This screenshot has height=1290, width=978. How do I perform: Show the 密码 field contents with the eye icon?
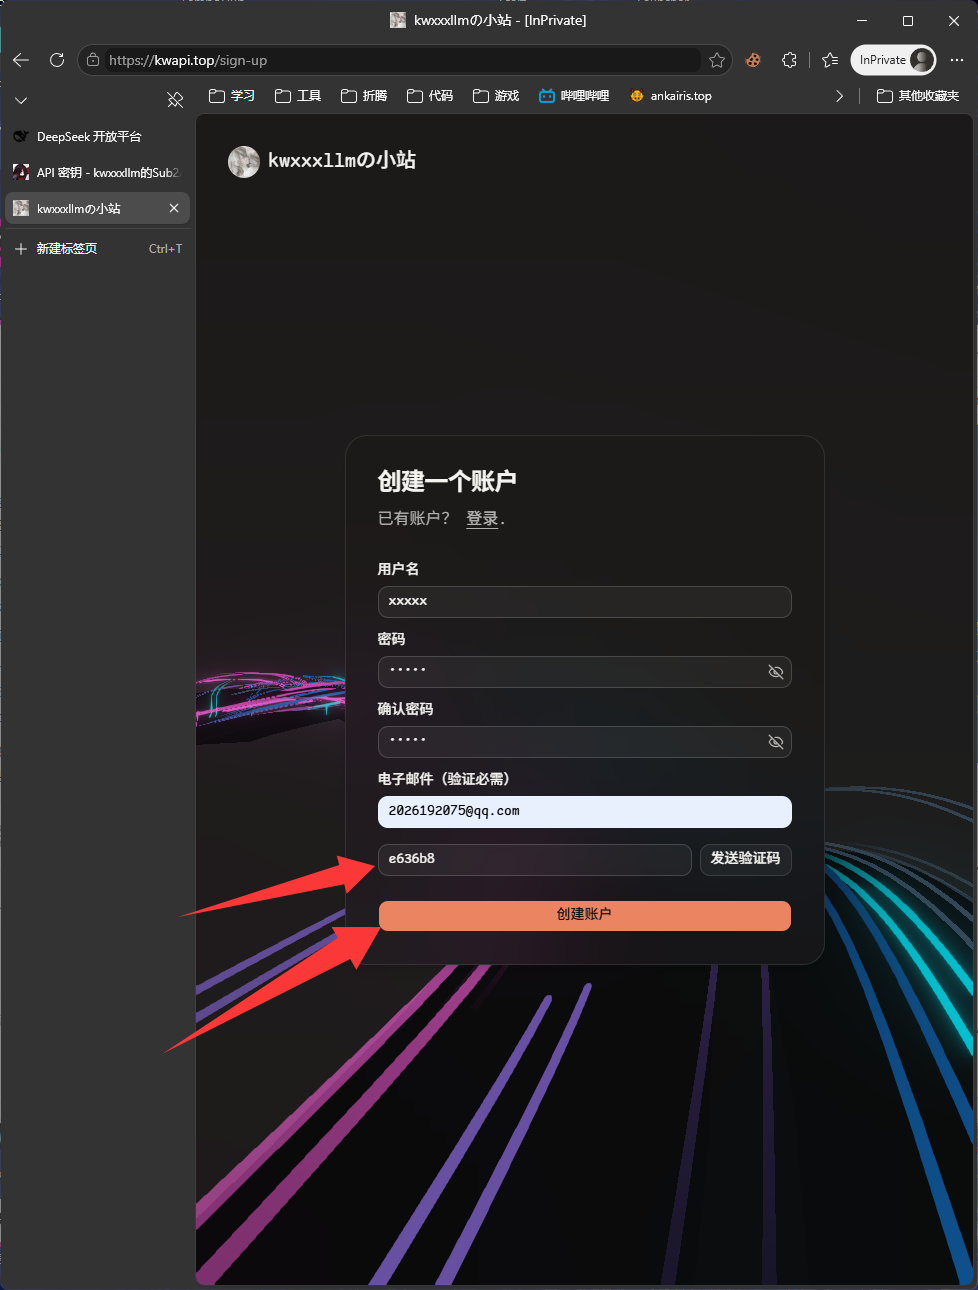pos(775,672)
